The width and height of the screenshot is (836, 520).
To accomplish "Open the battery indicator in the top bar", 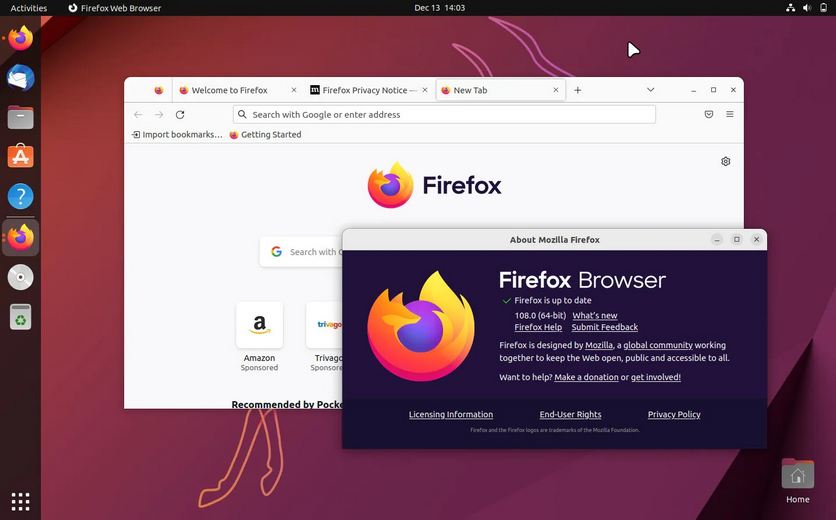I will (823, 7).
